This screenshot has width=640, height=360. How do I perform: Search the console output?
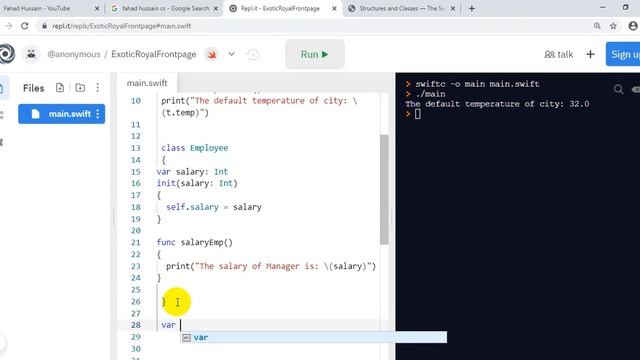tap(618, 89)
